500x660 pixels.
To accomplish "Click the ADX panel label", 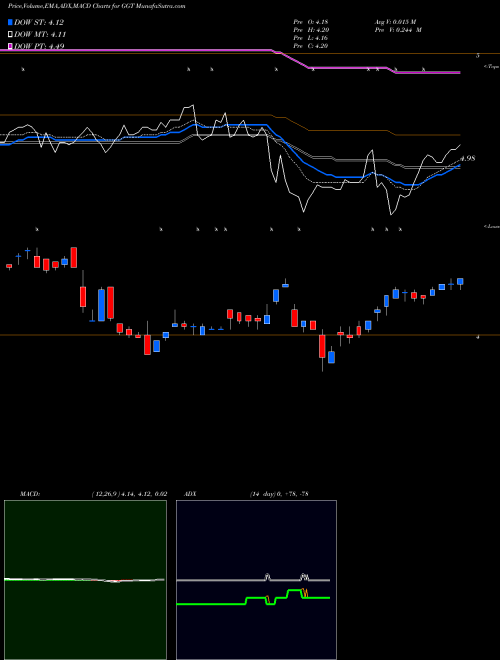I will coord(190,493).
